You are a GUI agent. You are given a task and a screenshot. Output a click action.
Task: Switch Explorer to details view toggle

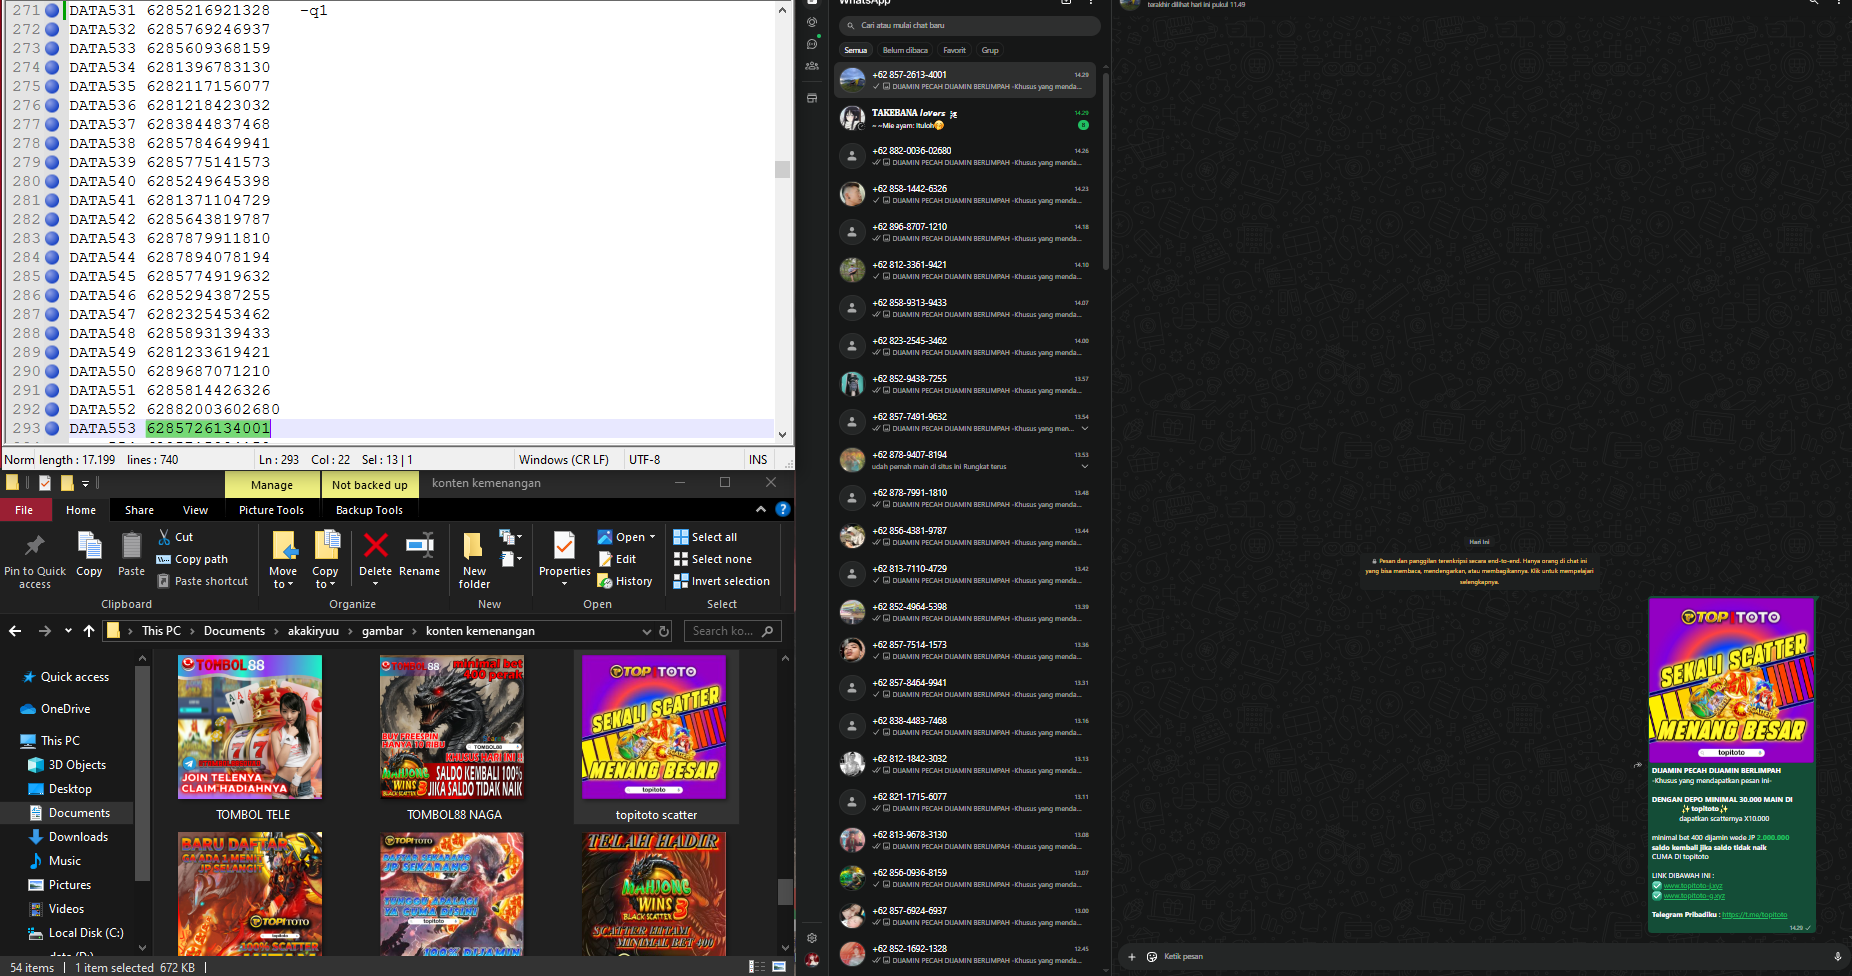point(757,967)
